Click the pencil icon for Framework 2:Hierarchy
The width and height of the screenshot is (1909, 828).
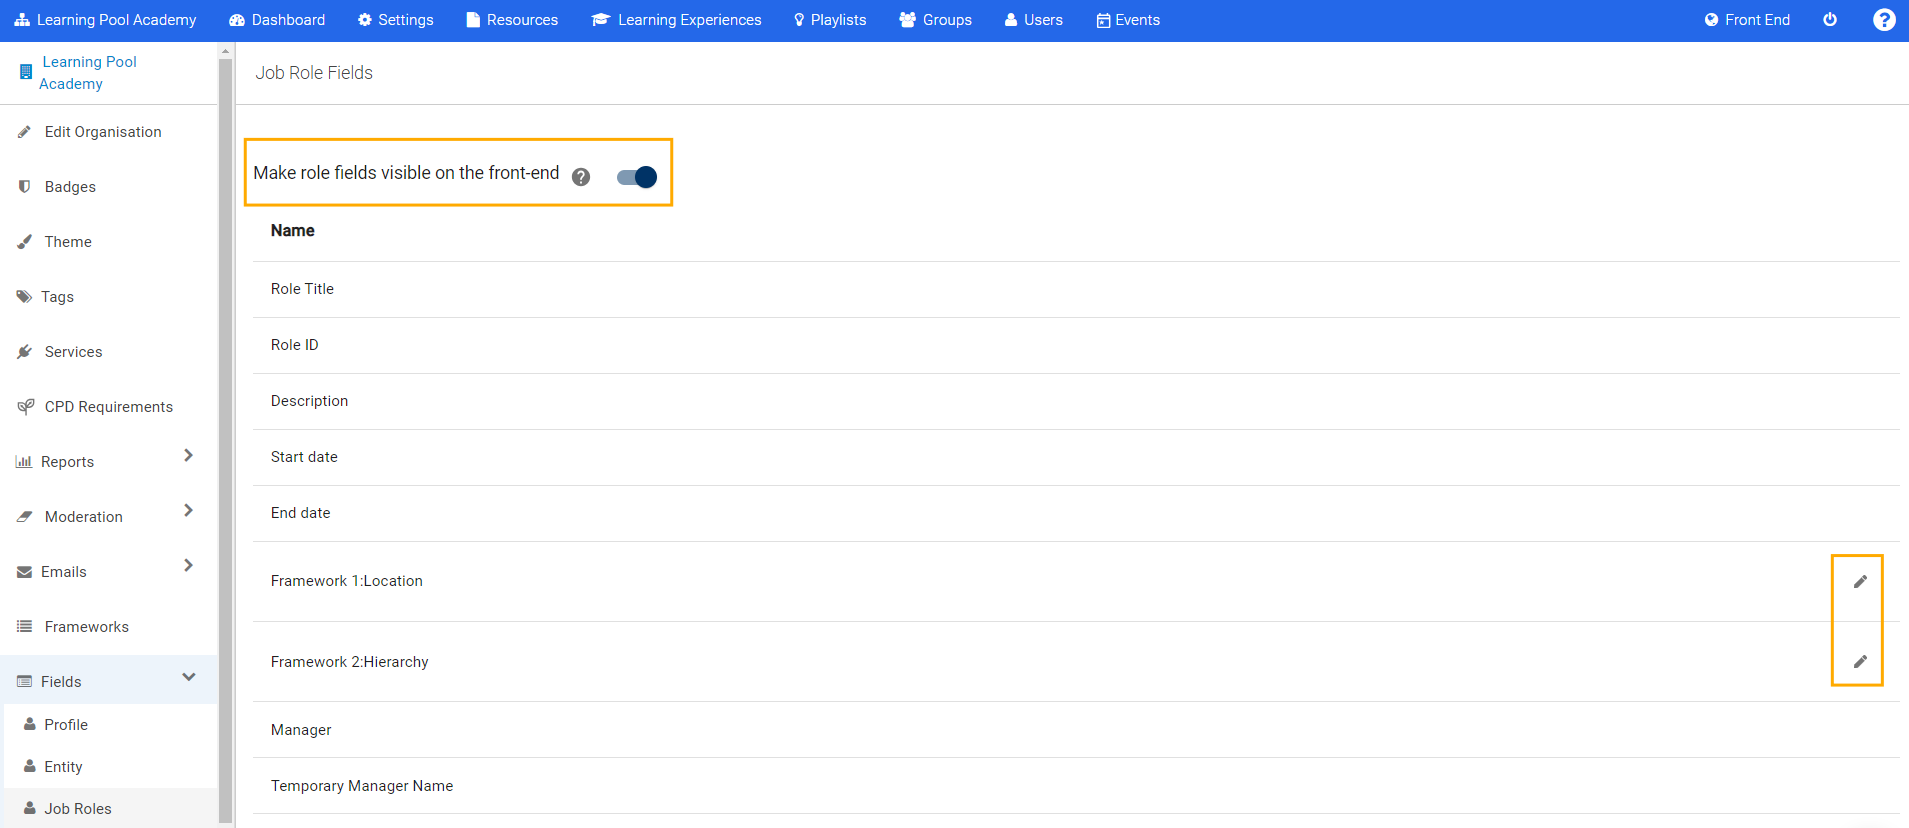1859,661
